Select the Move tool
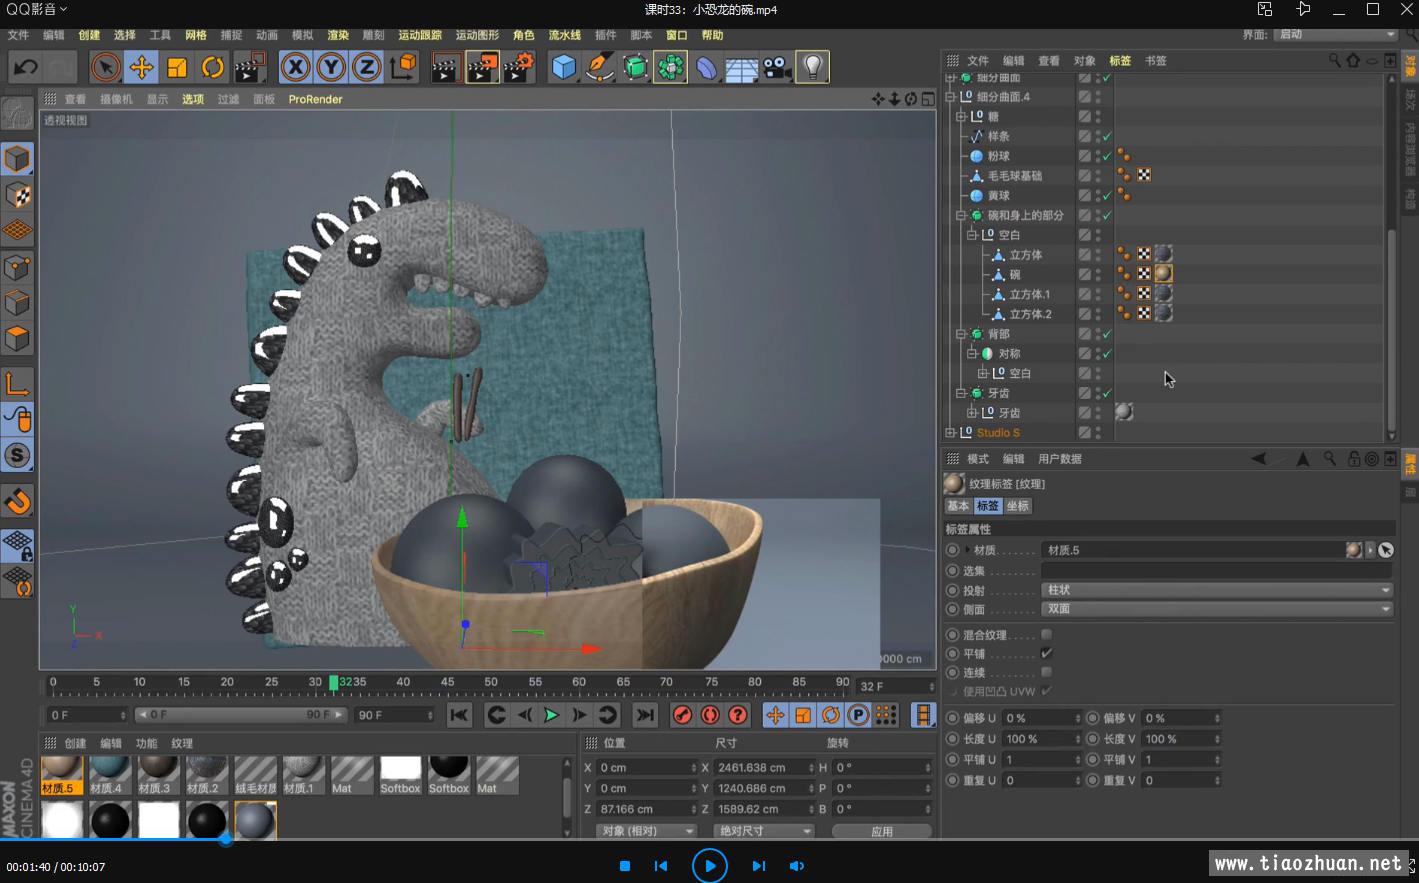Screen dimensions: 1419x883 pos(141,67)
